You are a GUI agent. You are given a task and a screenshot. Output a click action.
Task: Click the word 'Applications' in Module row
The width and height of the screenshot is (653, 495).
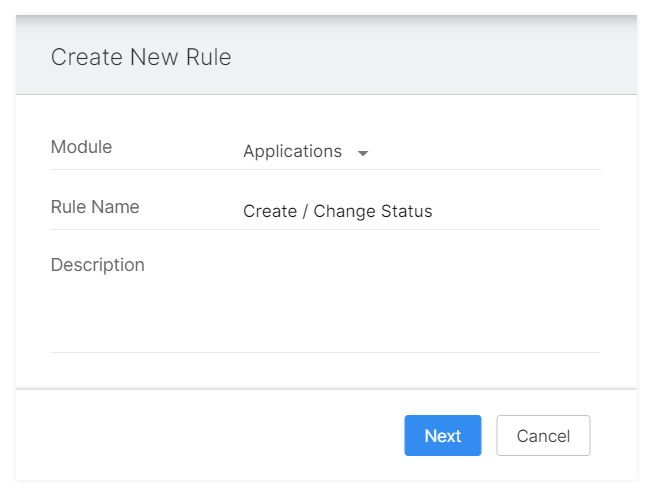(292, 152)
